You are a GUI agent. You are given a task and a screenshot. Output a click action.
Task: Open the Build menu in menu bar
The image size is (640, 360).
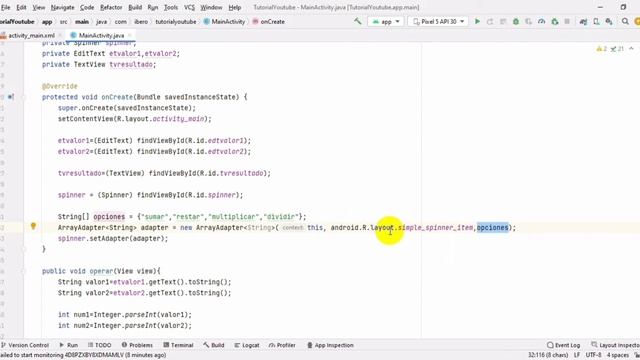tap(135, 7)
